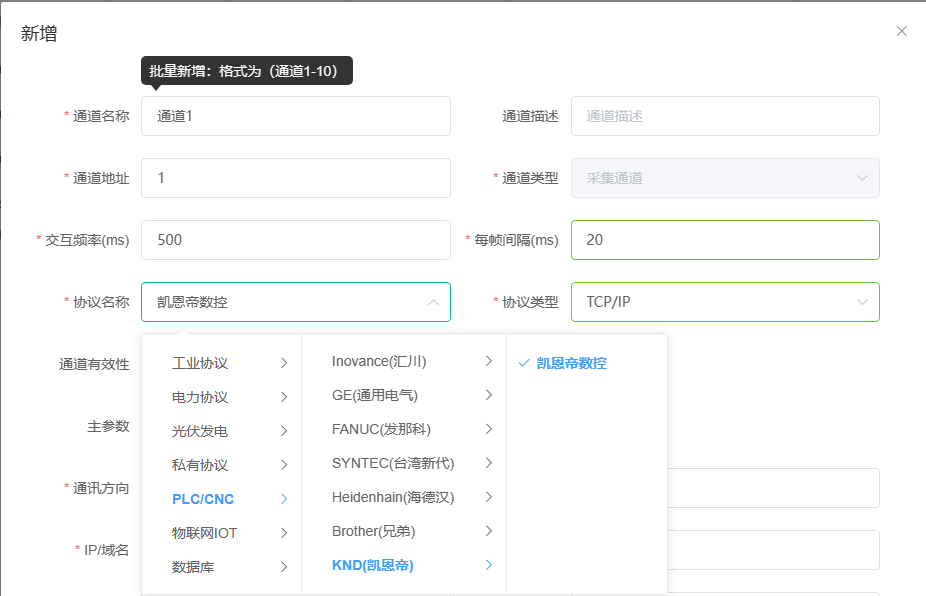Image resolution: width=926 pixels, height=596 pixels.
Task: Click the checkmark beside 凯恩帝数控
Action: click(523, 363)
